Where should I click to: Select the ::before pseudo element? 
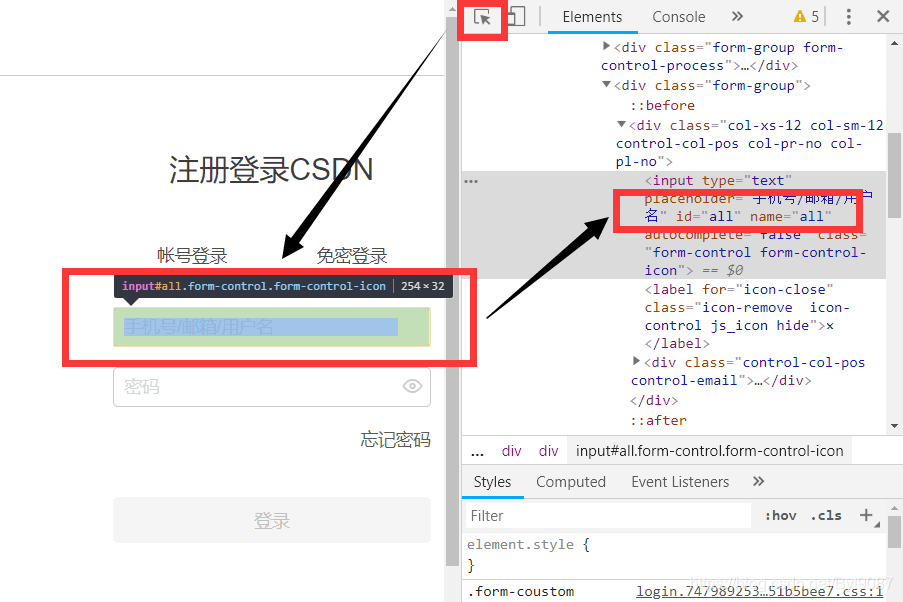(x=662, y=105)
